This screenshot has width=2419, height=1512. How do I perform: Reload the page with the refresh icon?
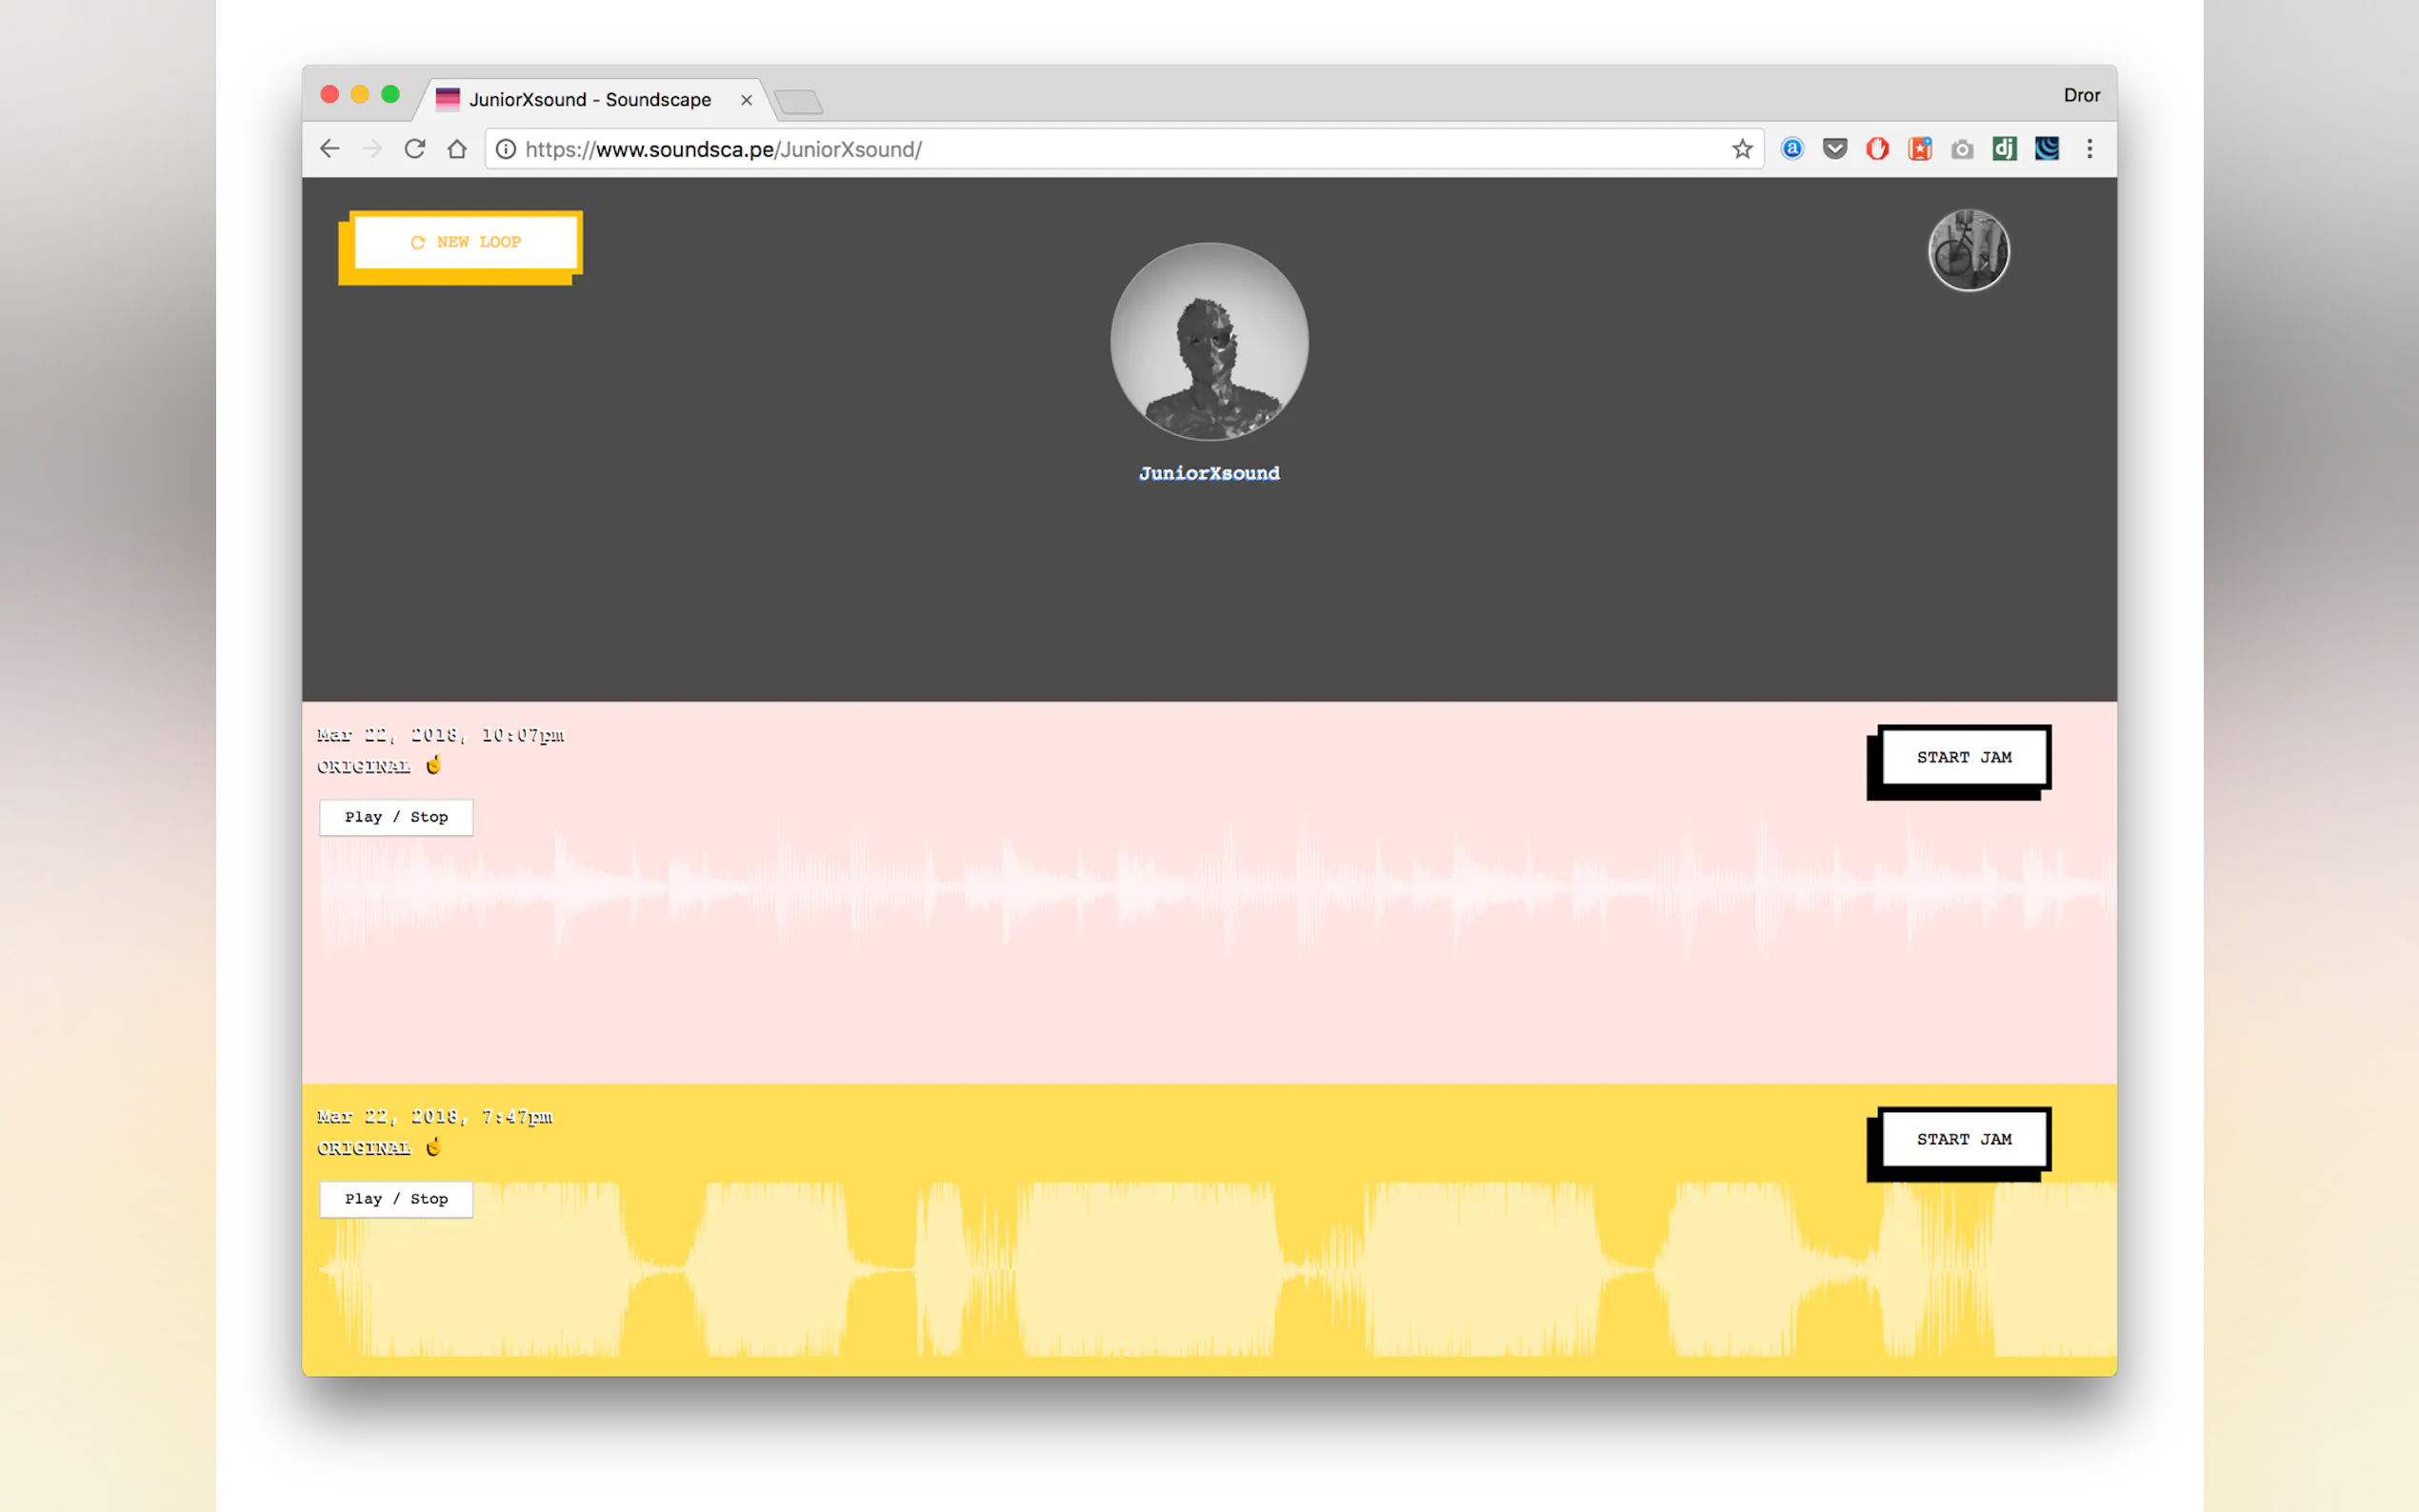pyautogui.click(x=415, y=149)
